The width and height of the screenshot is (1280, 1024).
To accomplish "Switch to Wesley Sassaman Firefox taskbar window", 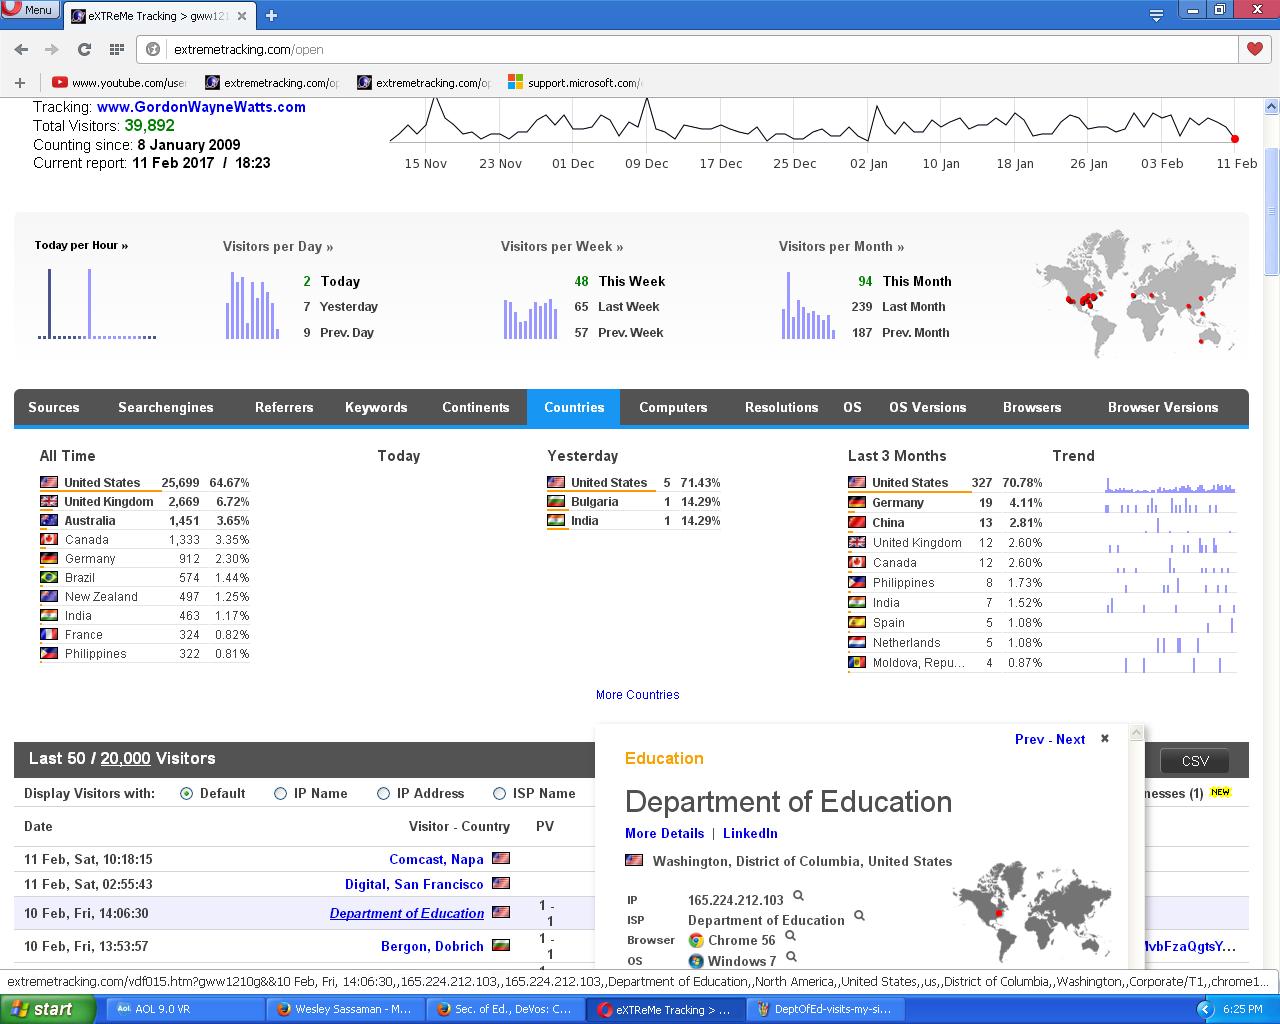I will [346, 1009].
